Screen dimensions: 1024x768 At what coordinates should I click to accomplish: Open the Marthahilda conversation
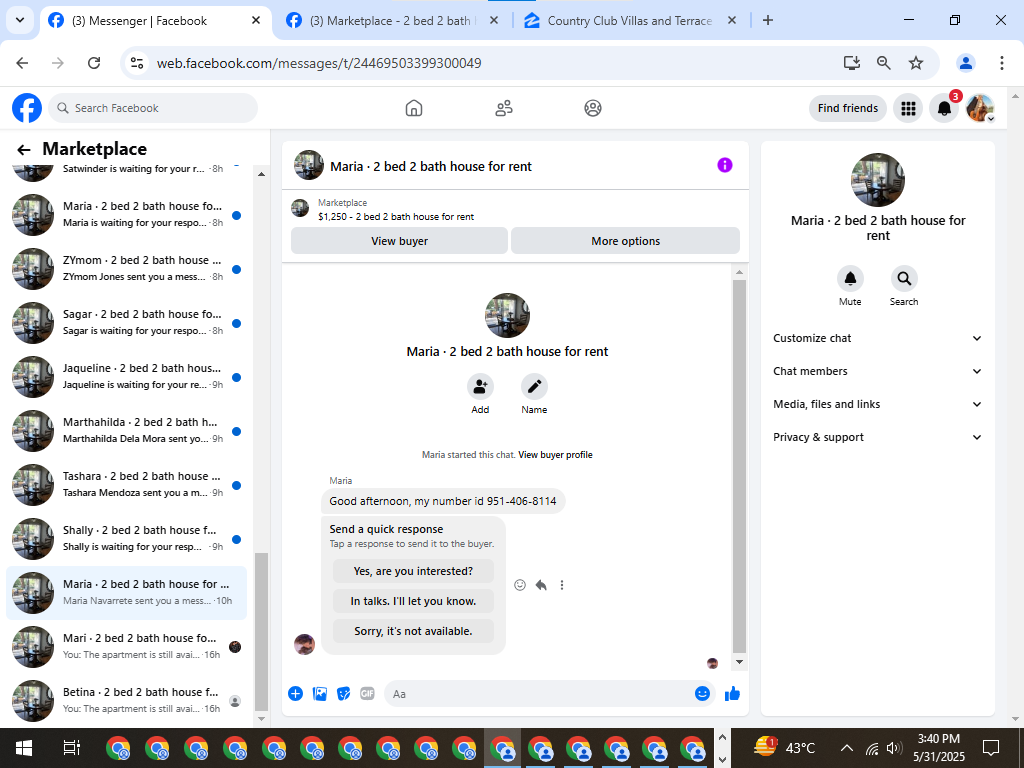126,430
